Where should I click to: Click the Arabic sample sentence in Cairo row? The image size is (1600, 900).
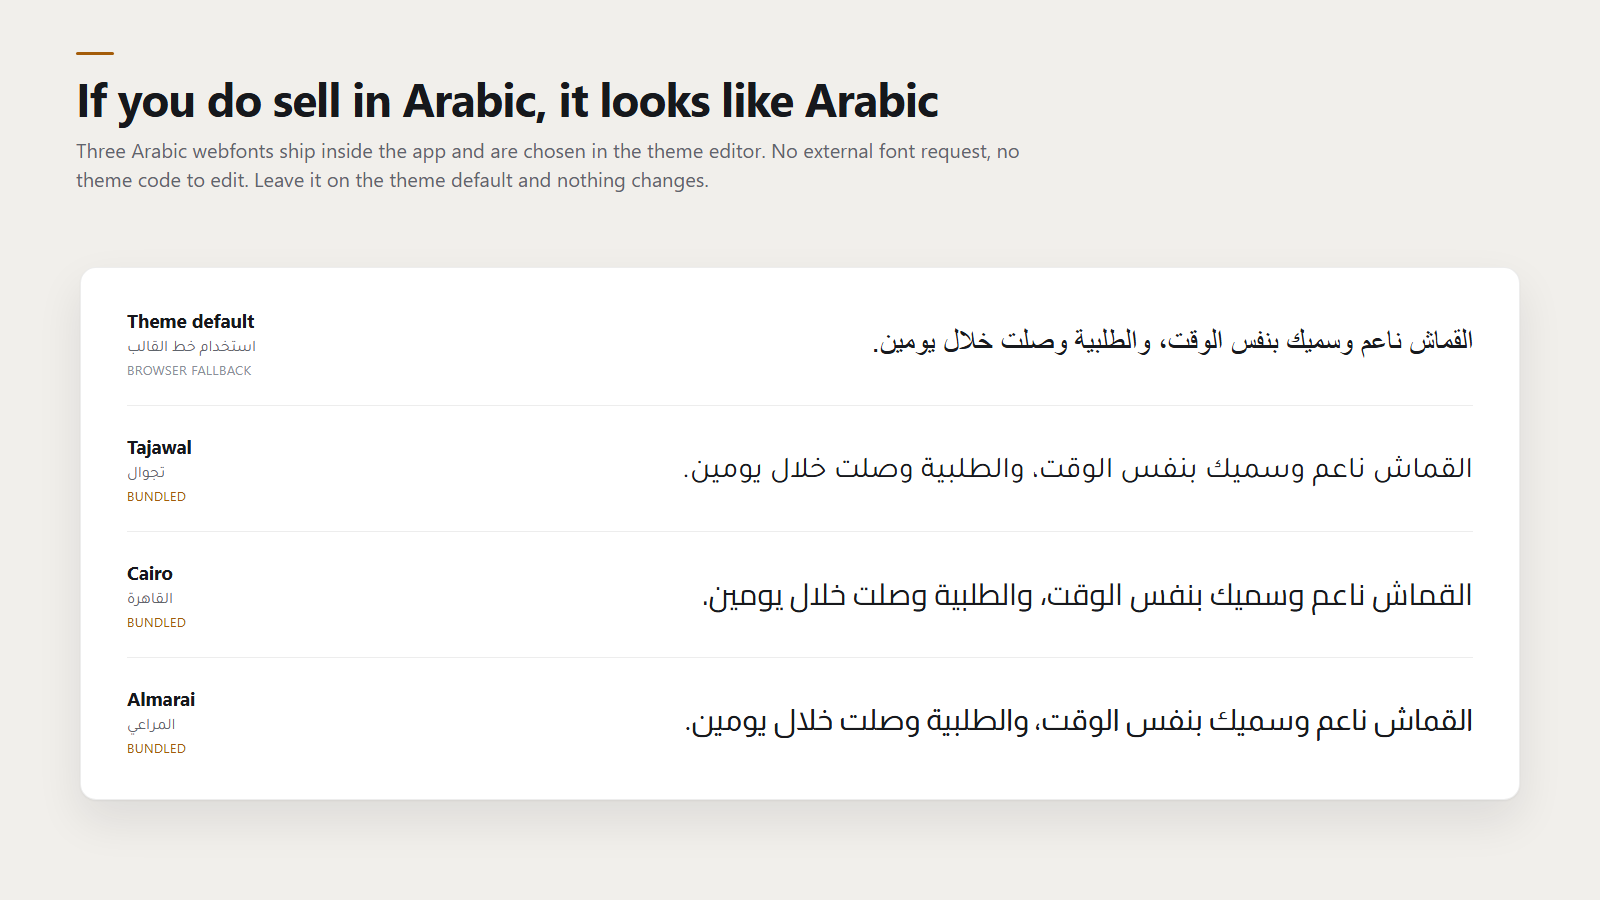pos(1087,596)
